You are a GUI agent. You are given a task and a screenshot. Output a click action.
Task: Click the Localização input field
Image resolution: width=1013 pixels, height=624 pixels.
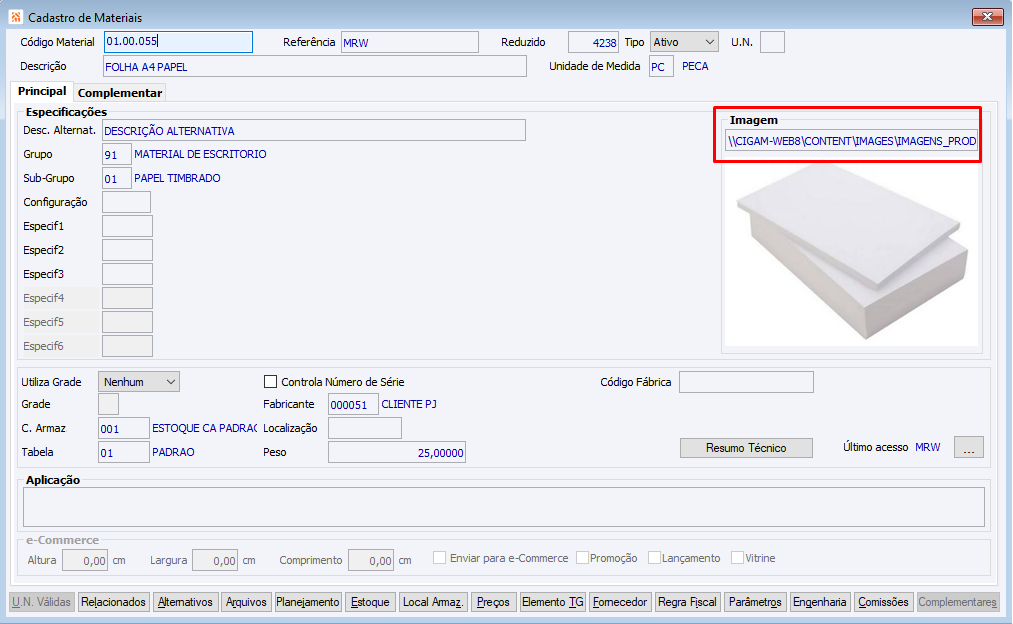(364, 428)
